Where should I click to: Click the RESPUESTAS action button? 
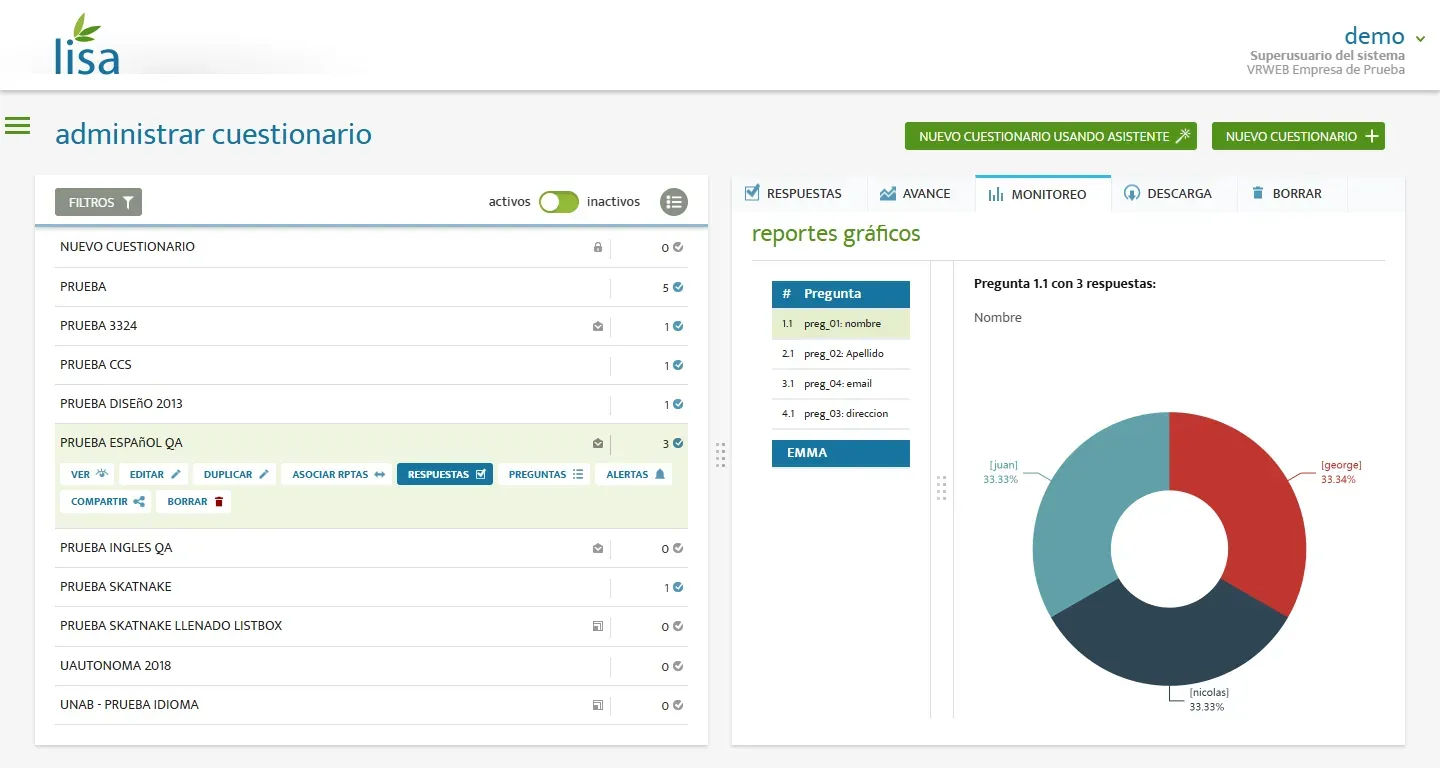pos(445,474)
